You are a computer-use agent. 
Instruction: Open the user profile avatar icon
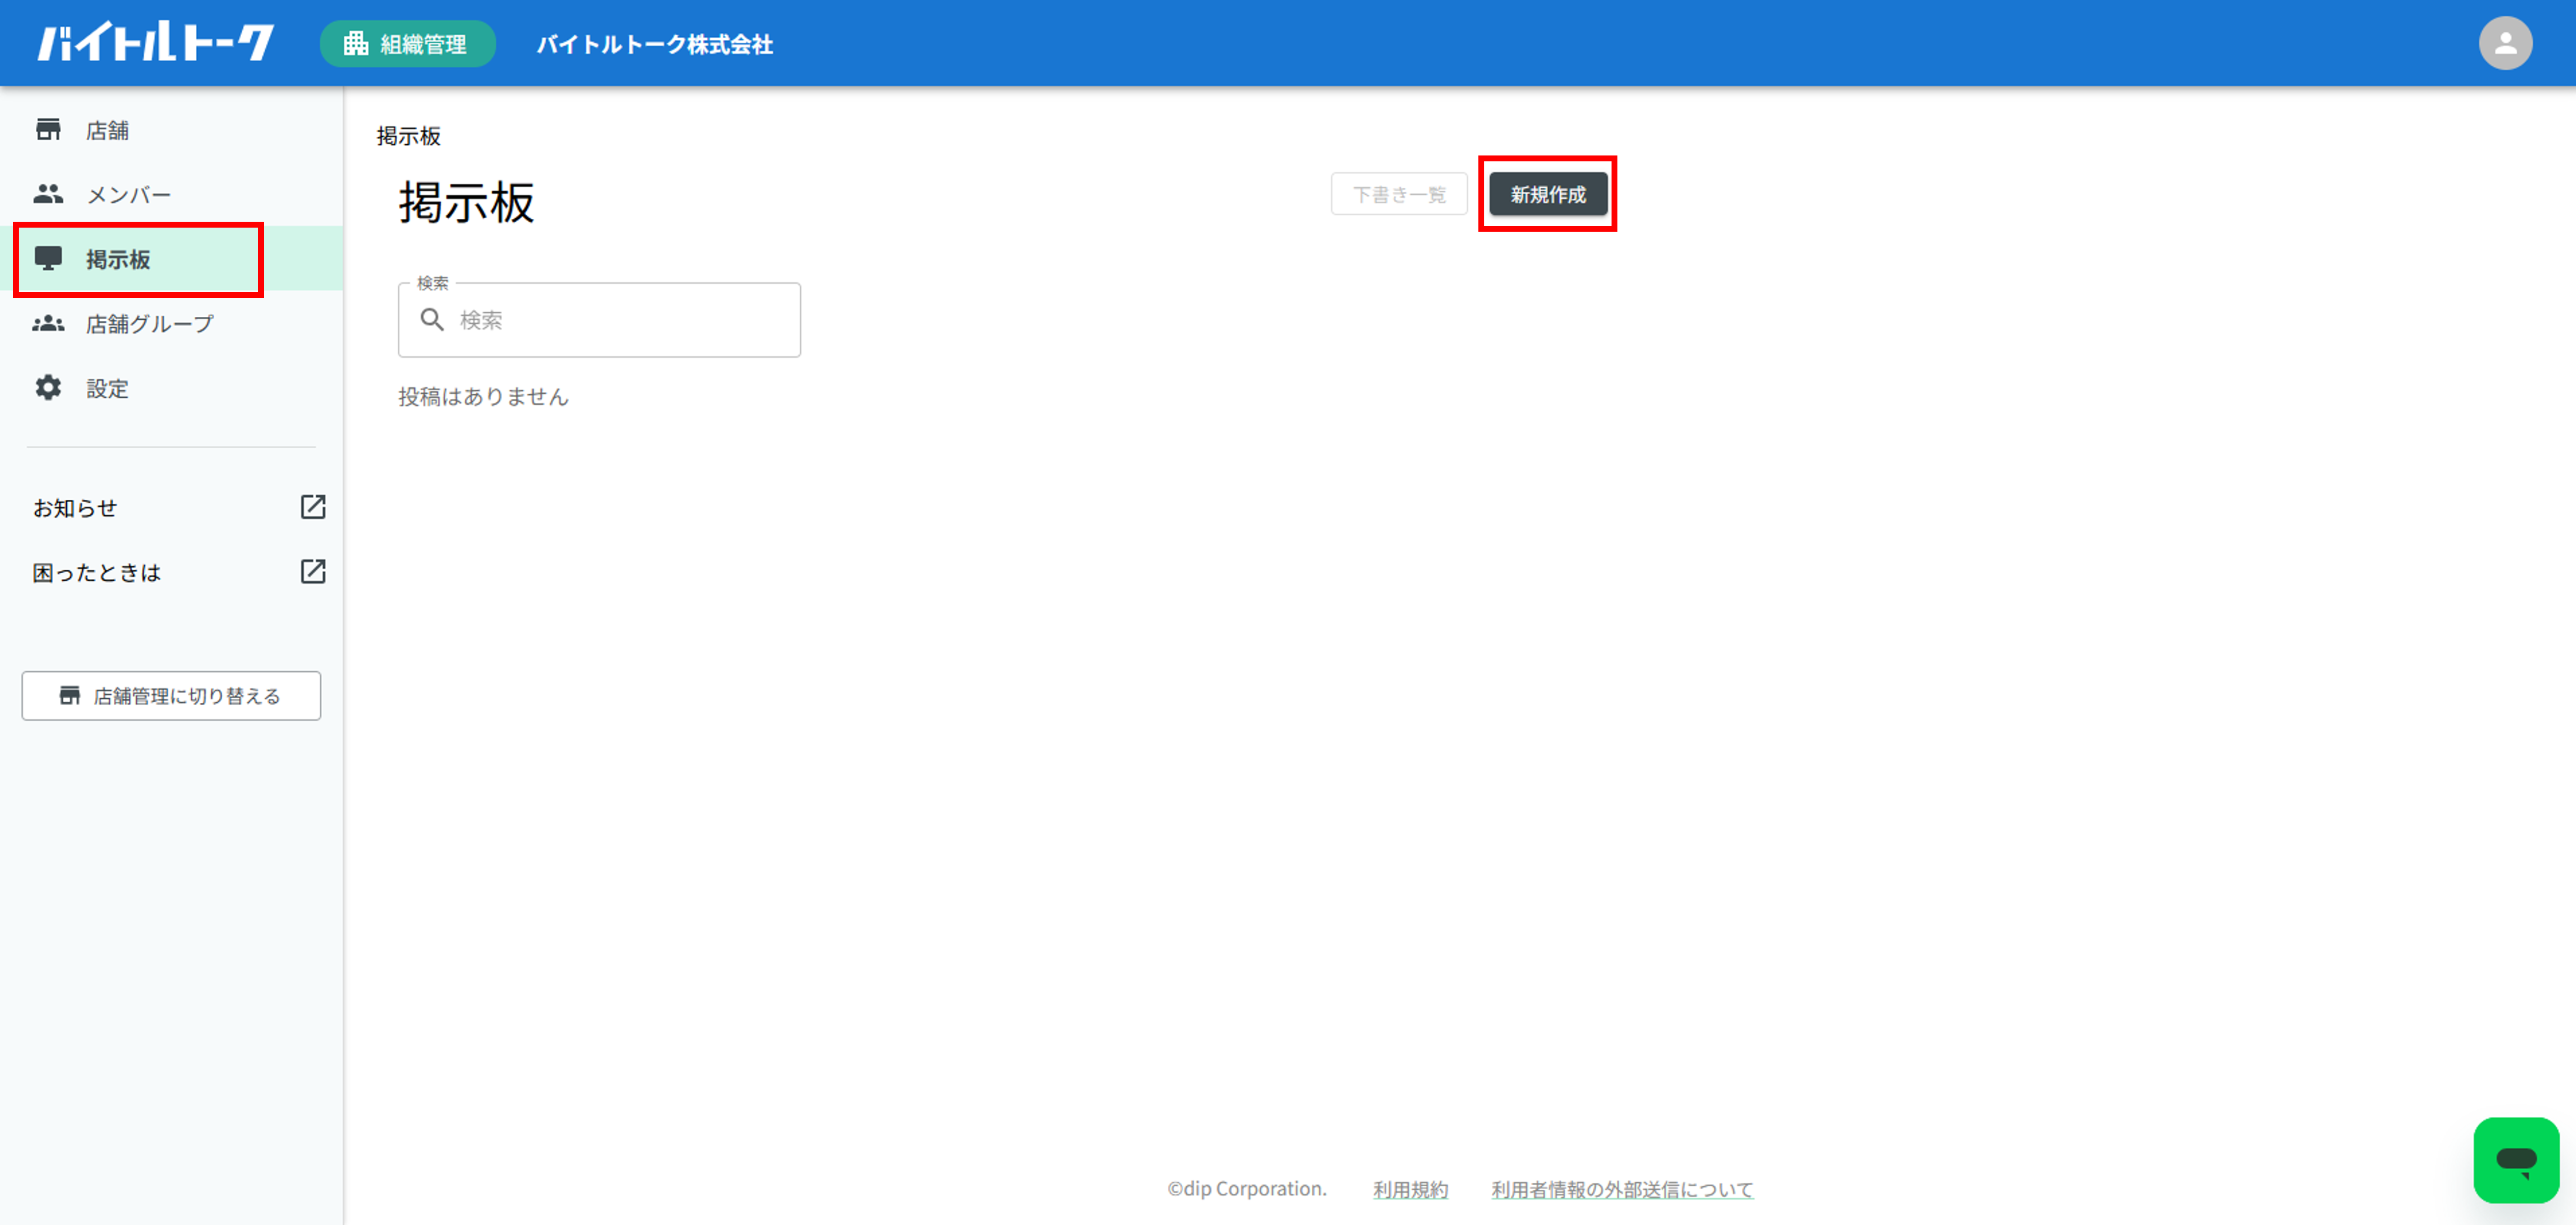point(2505,43)
